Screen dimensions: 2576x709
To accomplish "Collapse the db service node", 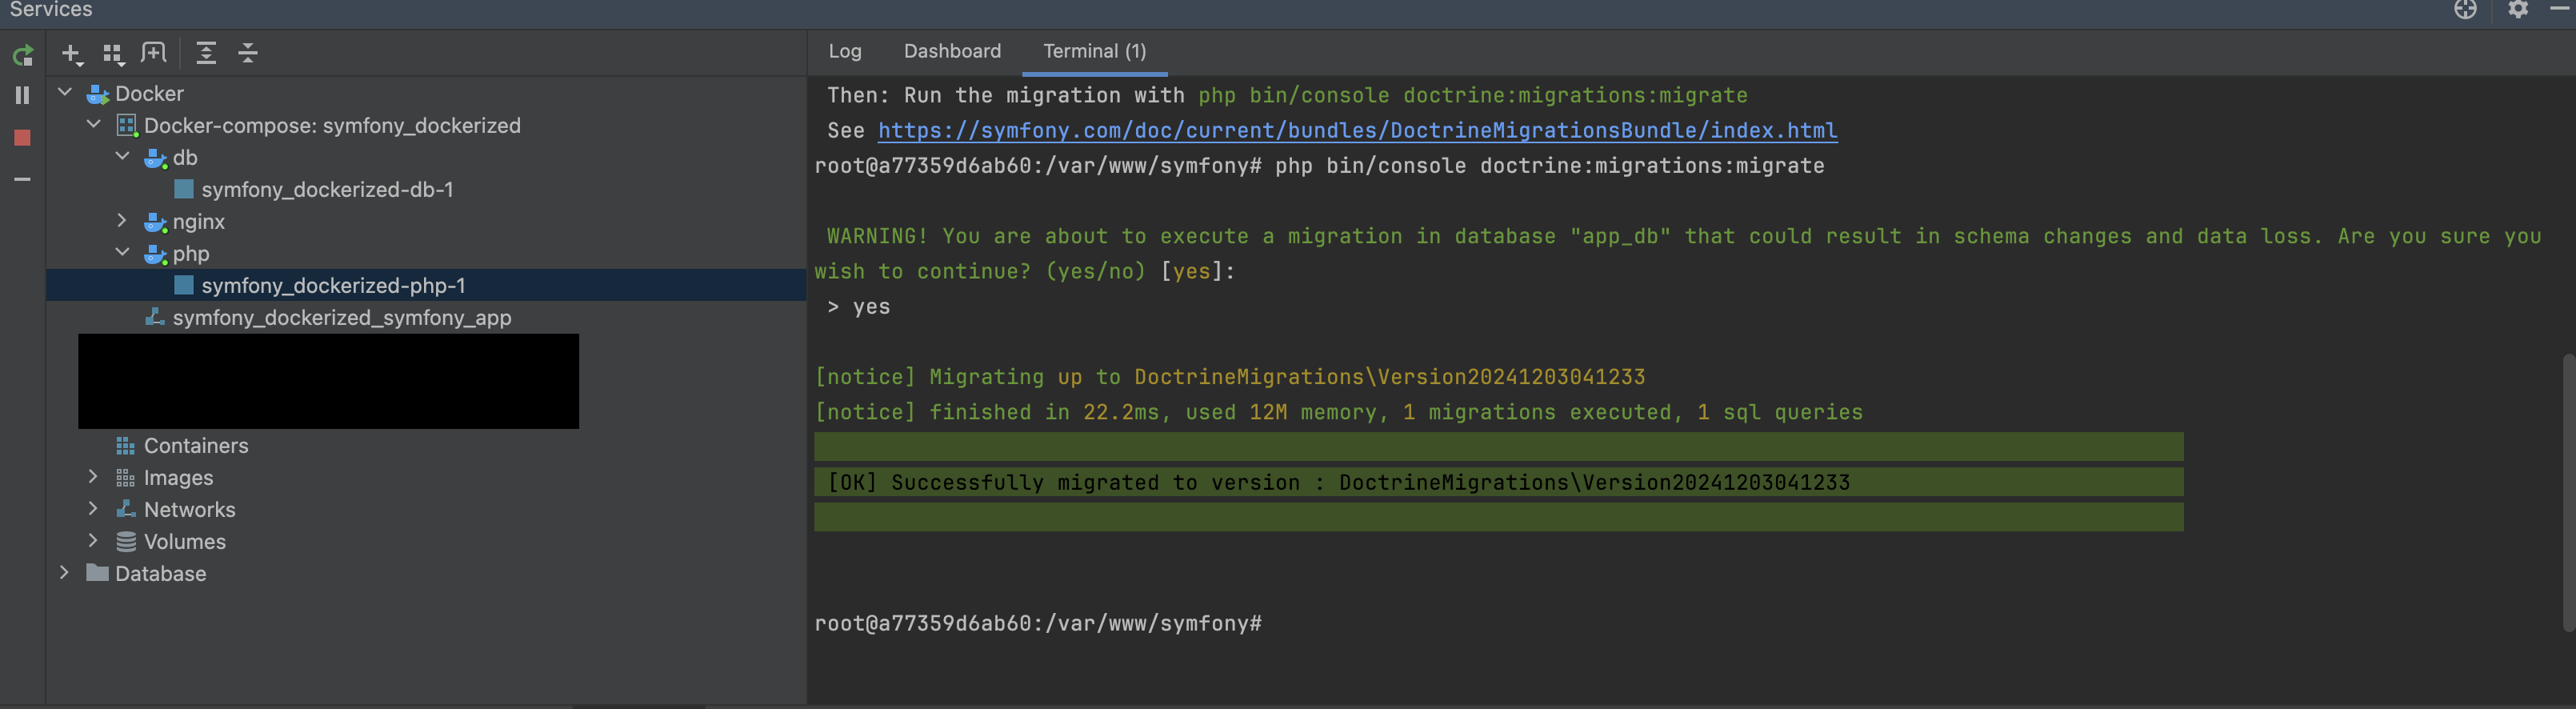I will 123,157.
